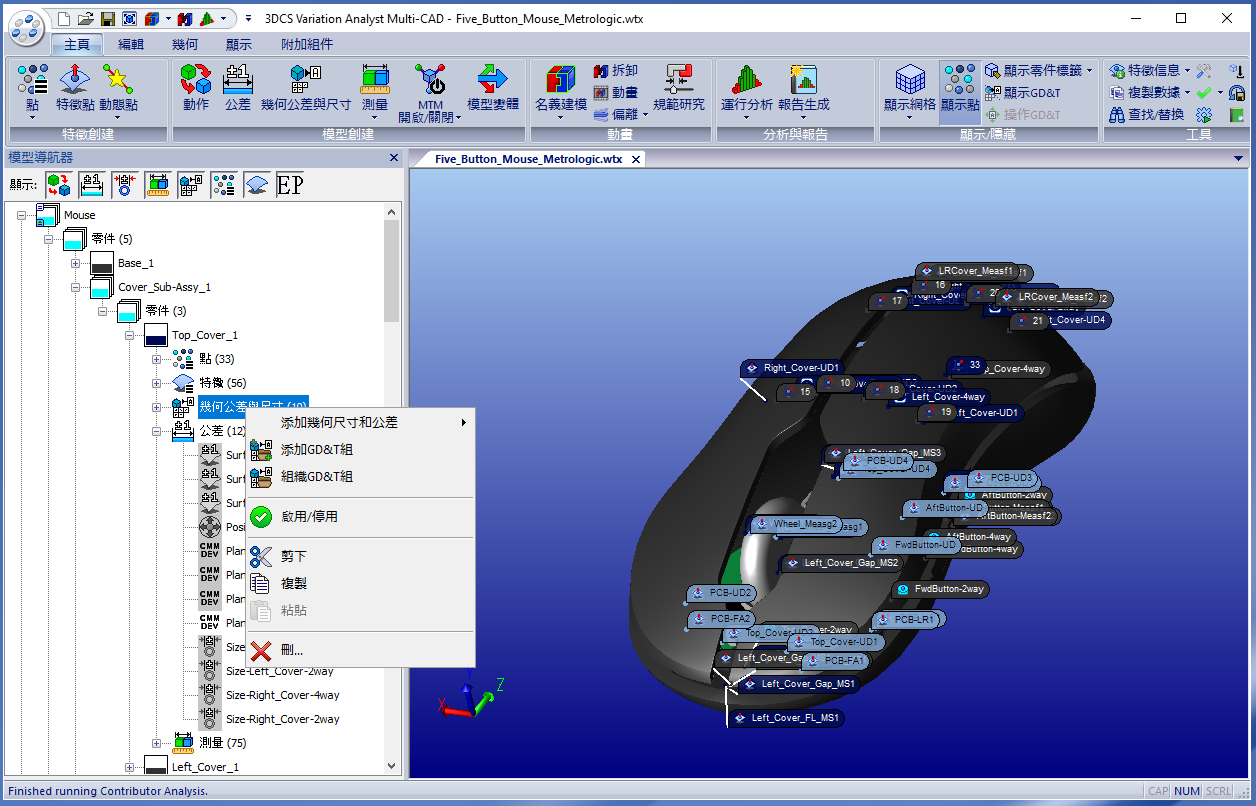Choose 複製 in the context menu
The width and height of the screenshot is (1256, 806).
click(360, 583)
